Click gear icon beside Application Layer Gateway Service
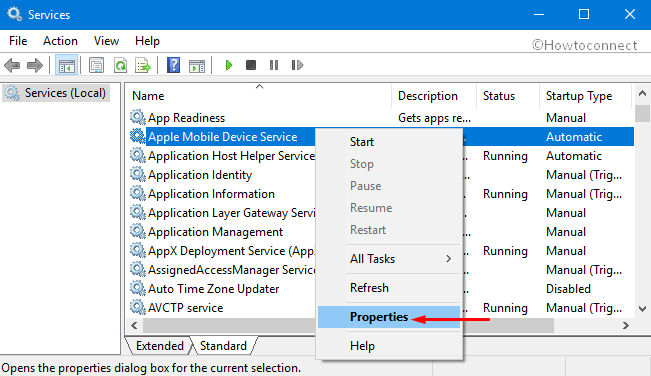Viewport: 651px width, 376px height. pos(137,212)
